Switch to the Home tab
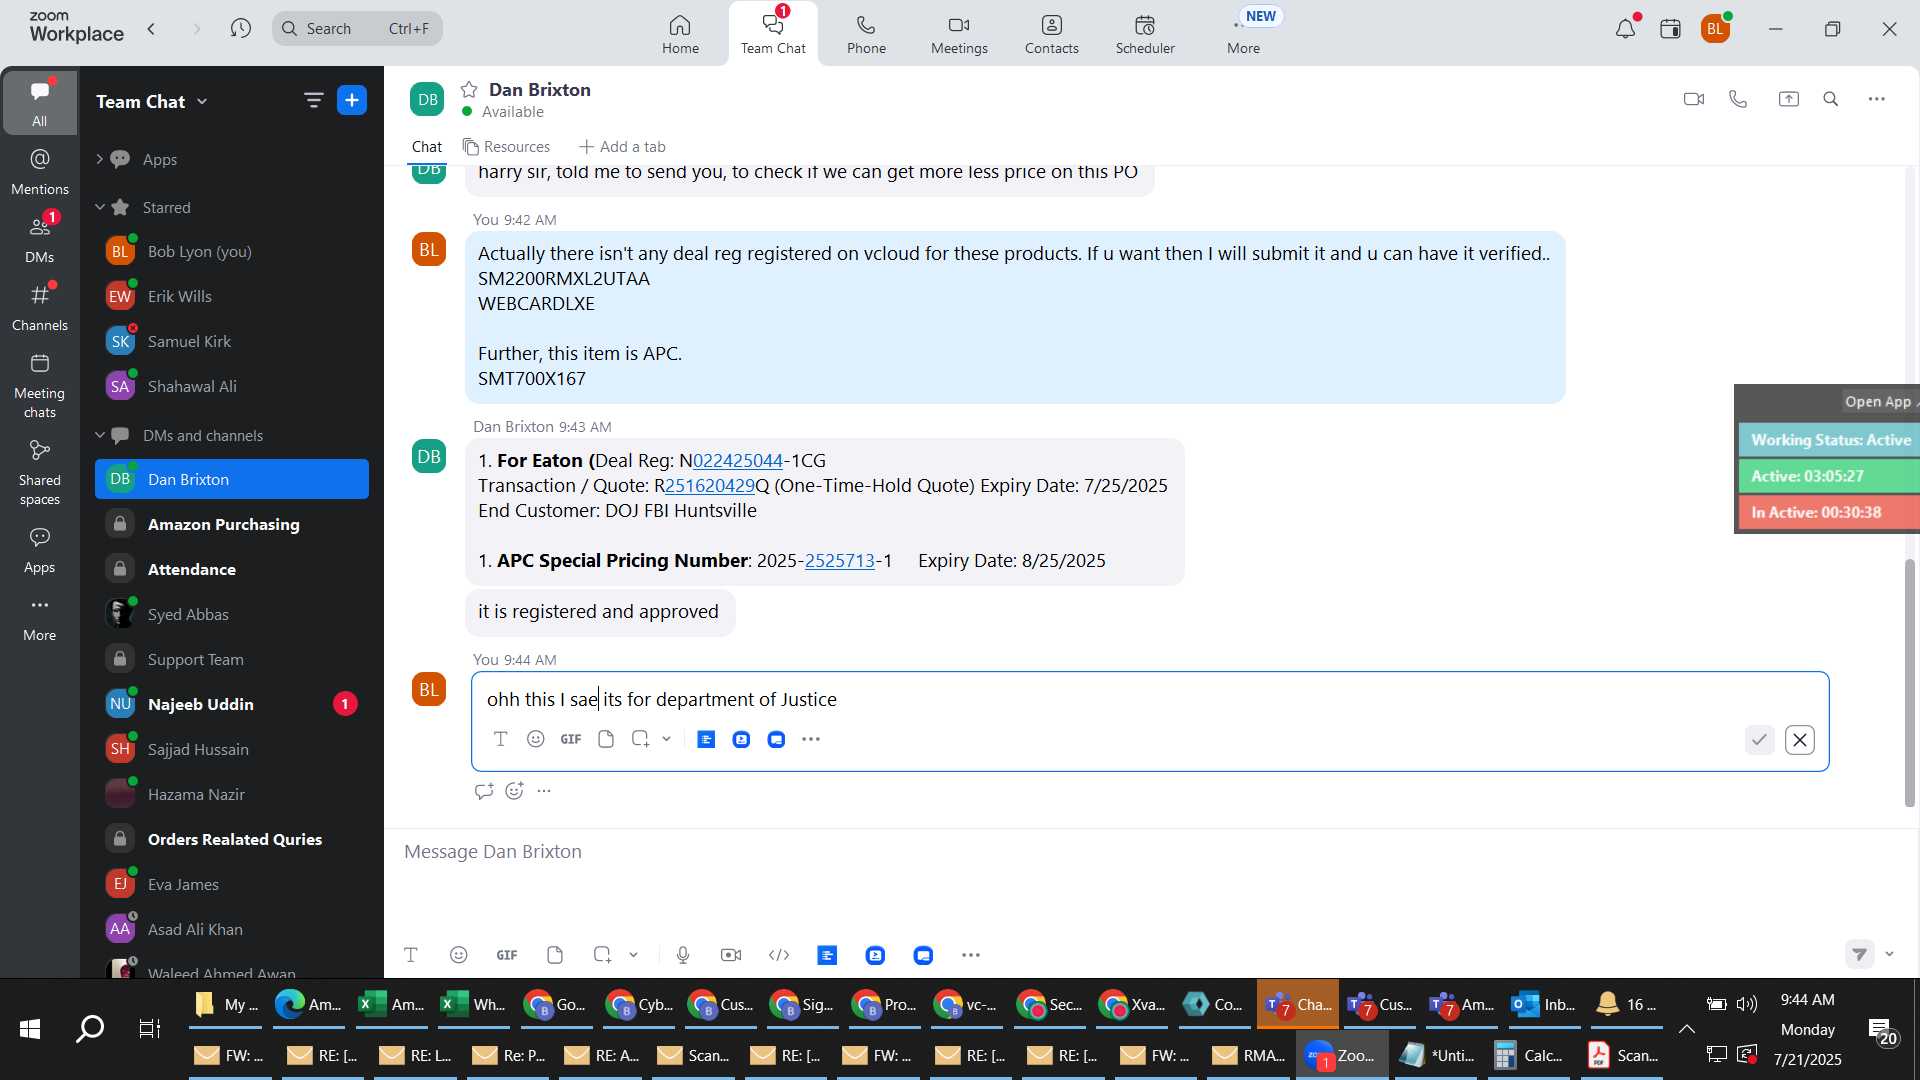This screenshot has width=1920, height=1080. point(680,34)
